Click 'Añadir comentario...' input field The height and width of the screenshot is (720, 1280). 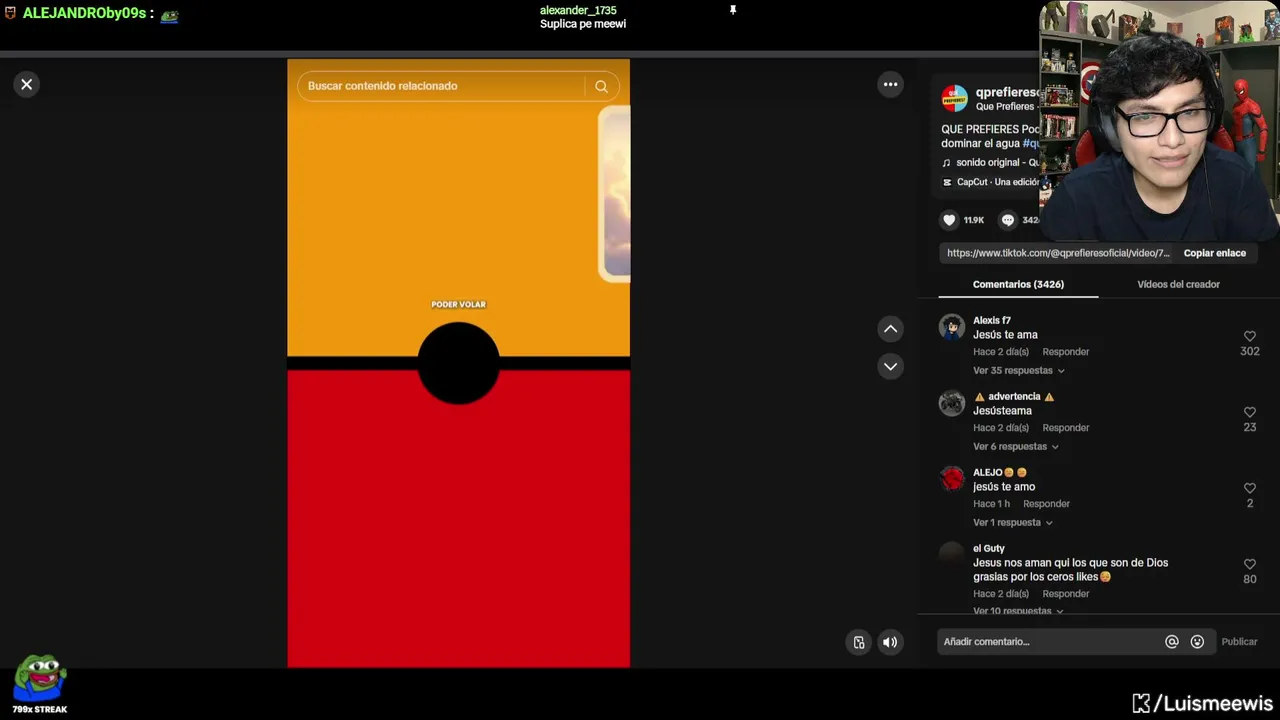click(1050, 642)
